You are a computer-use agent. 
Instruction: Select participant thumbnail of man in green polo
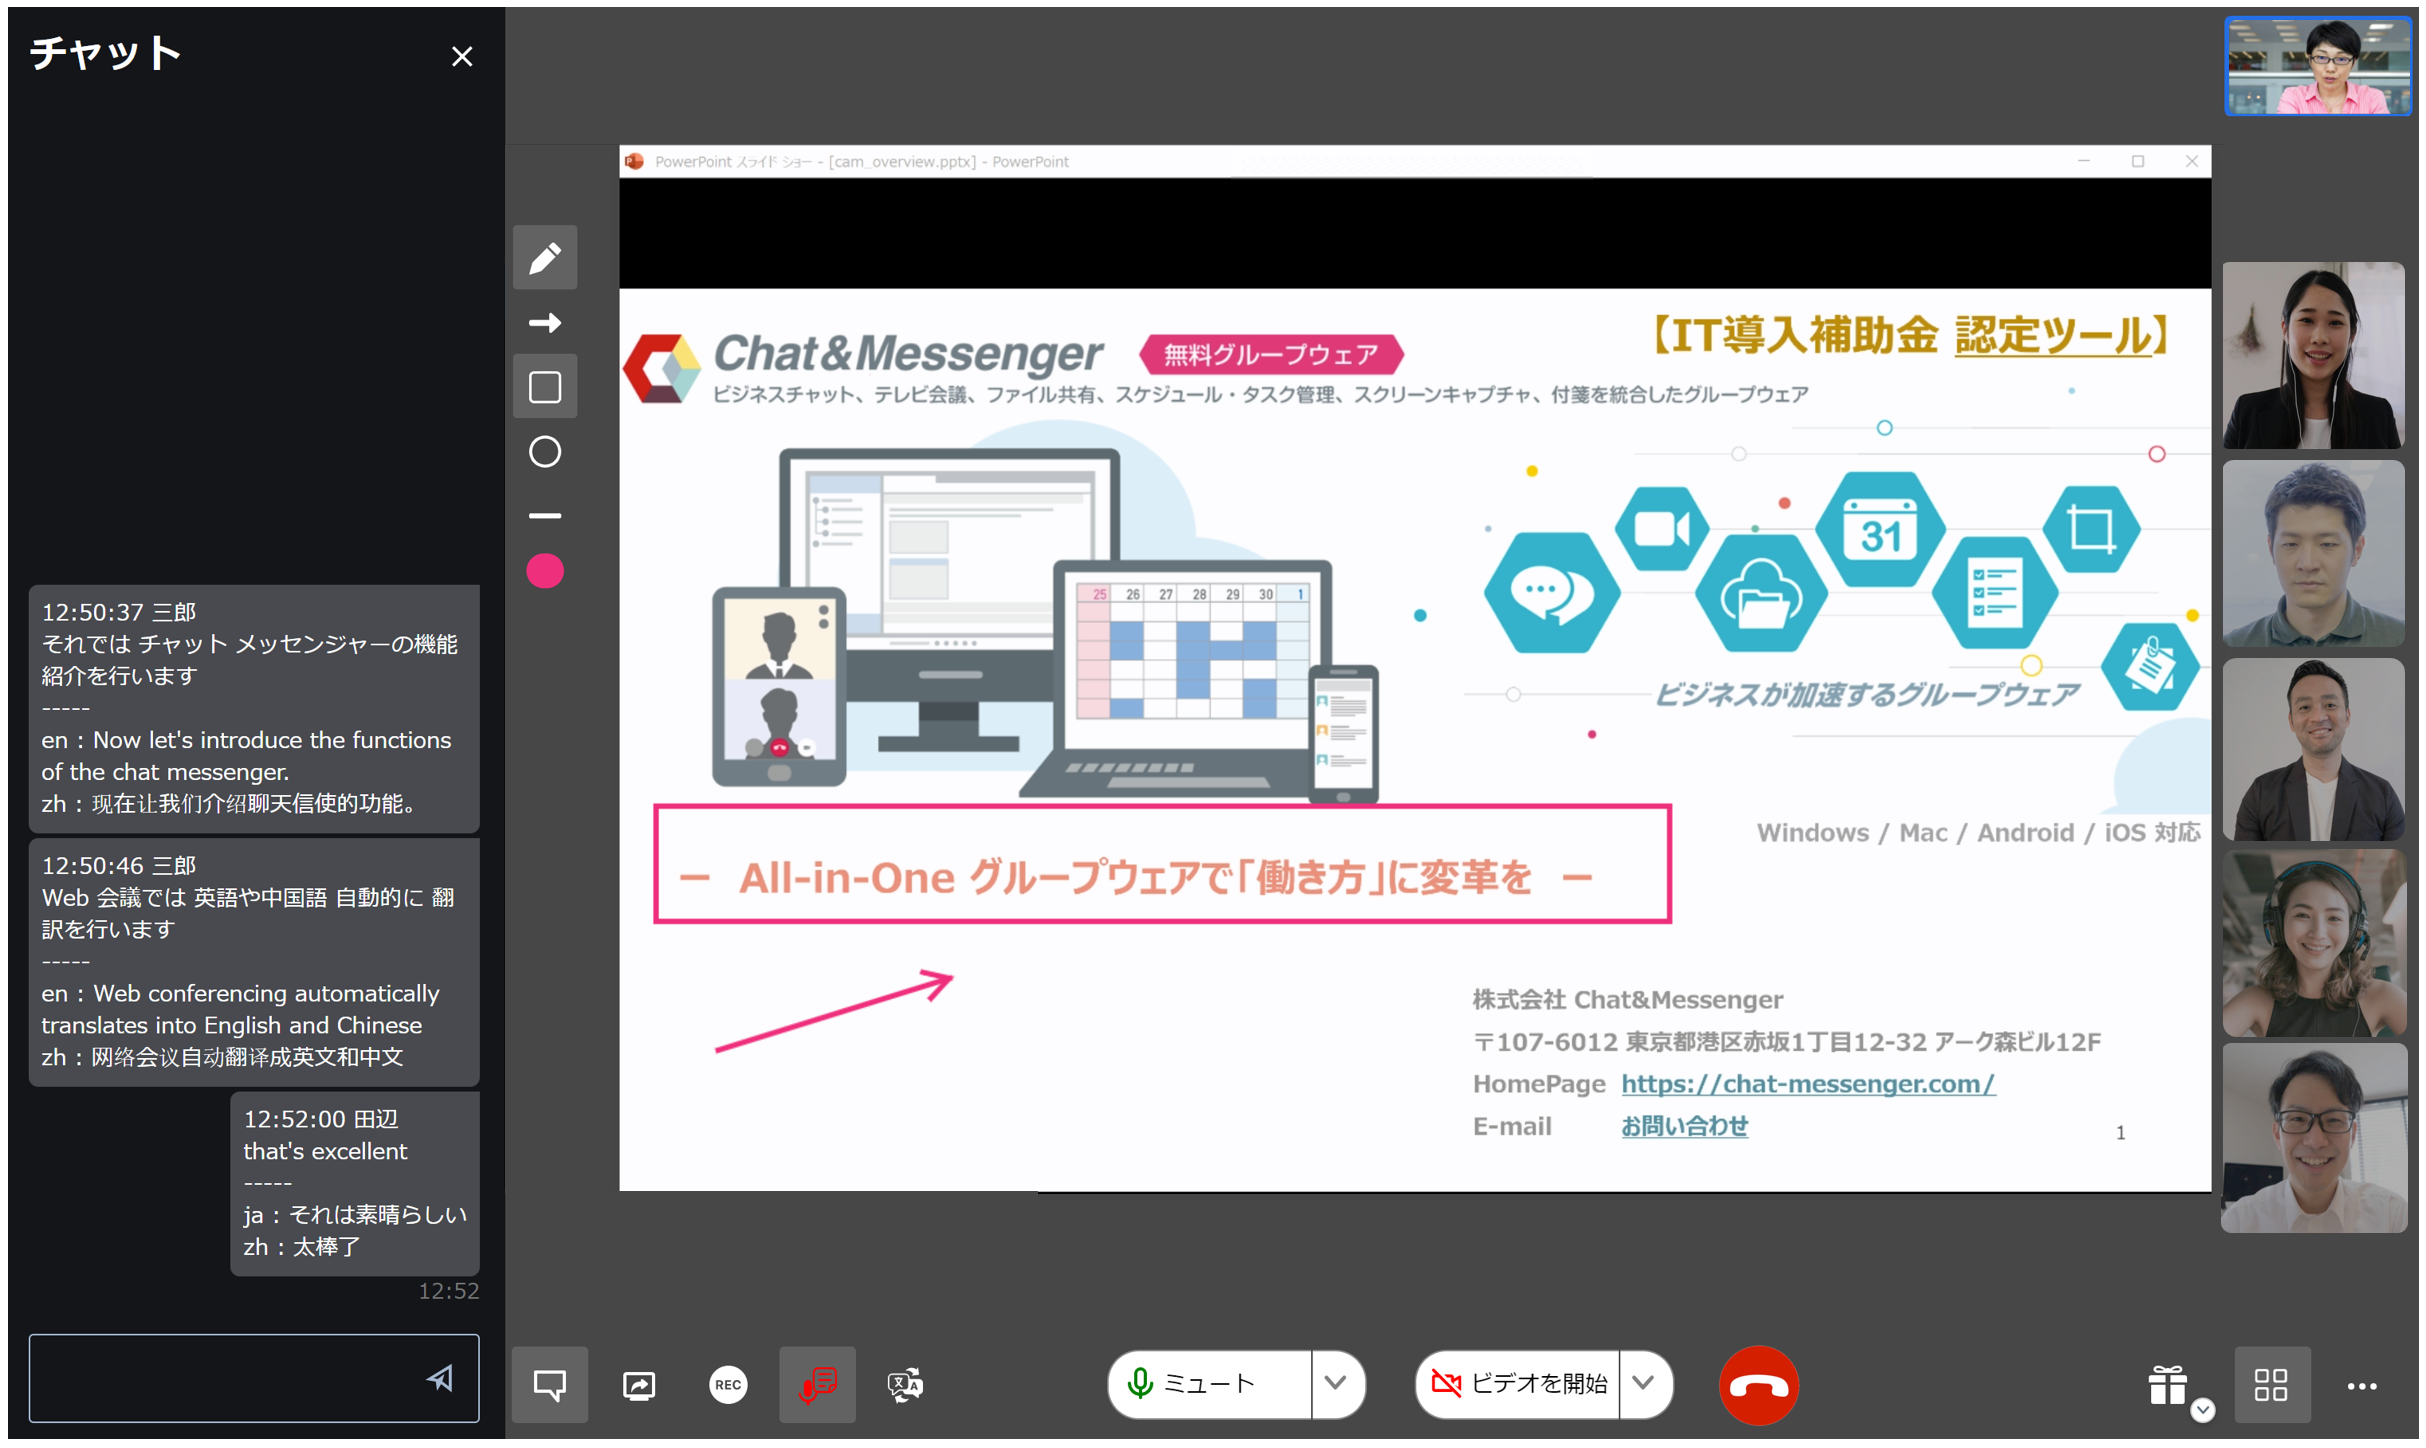(2314, 553)
